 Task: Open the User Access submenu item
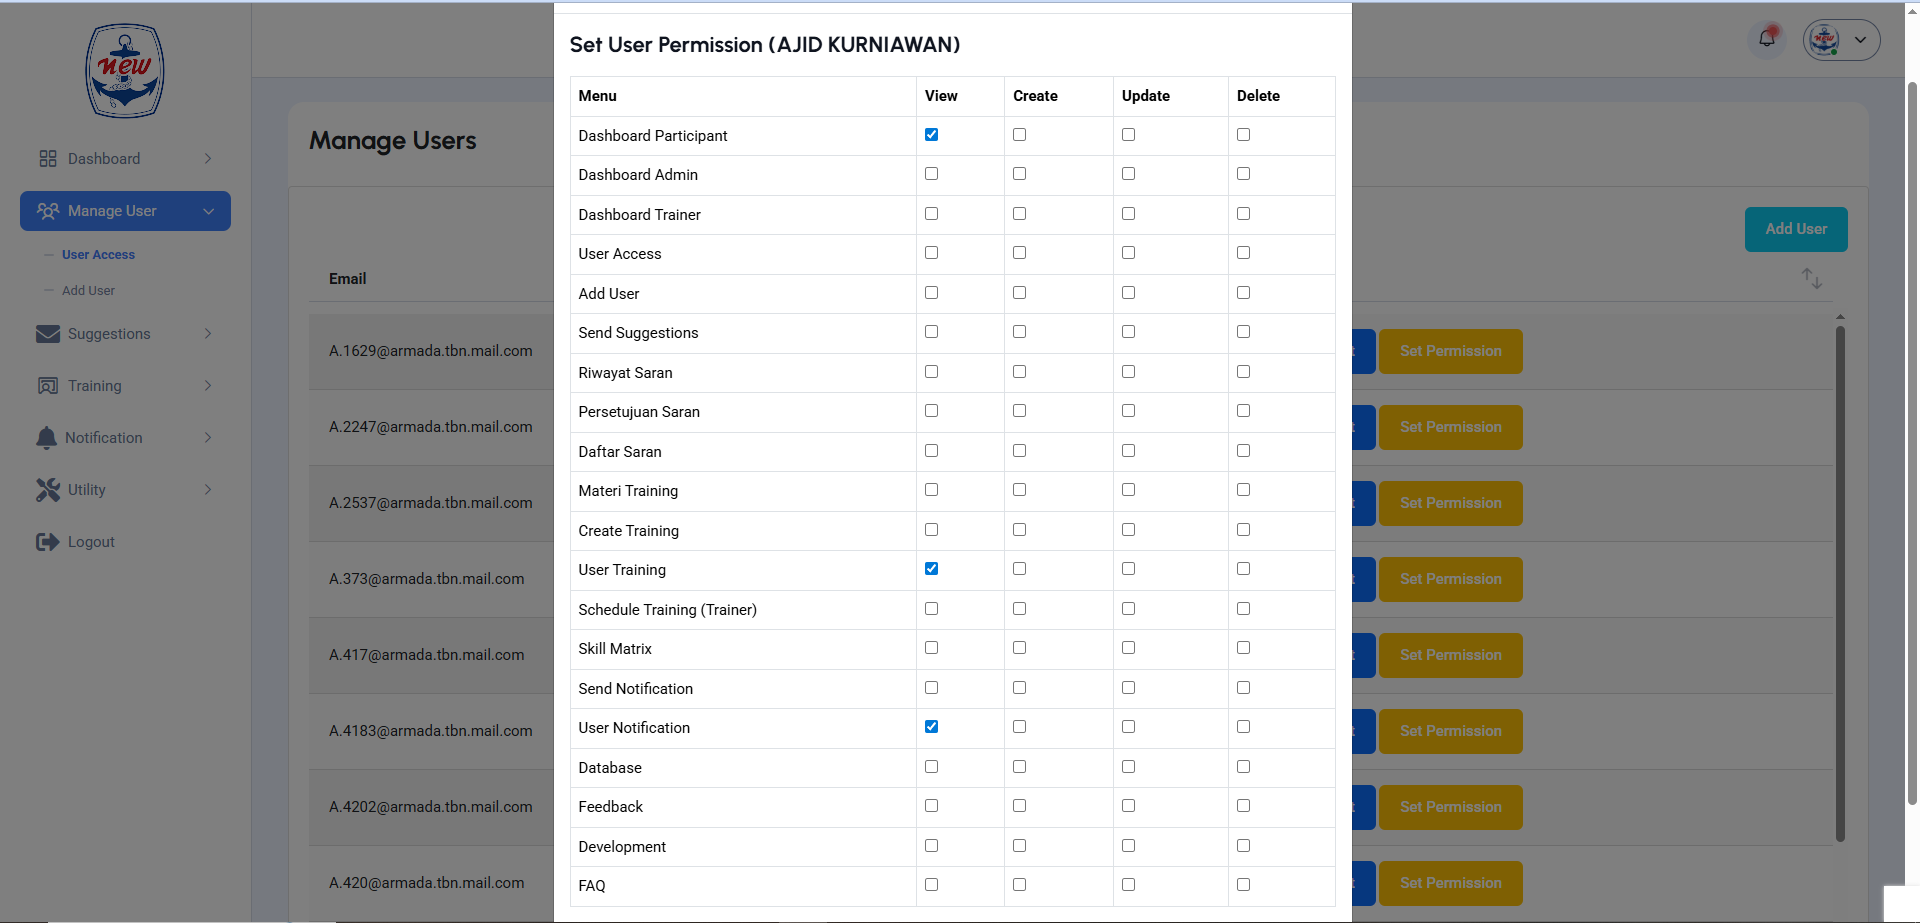(x=98, y=255)
